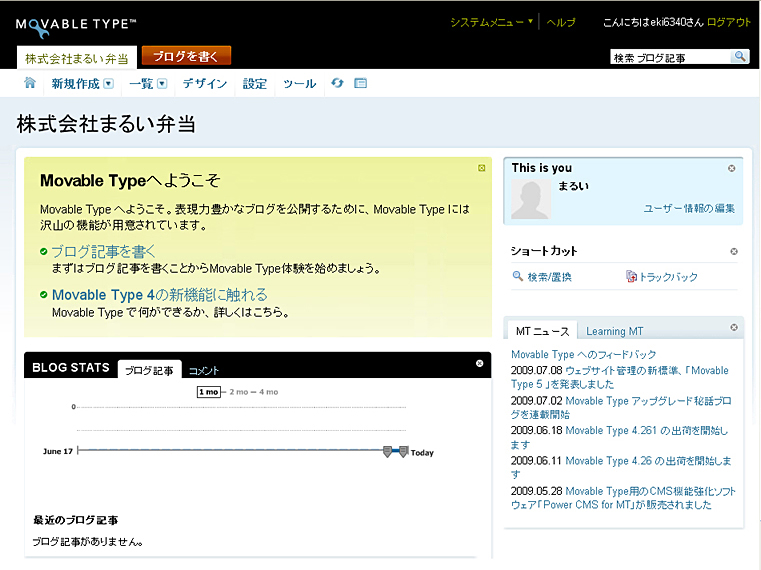Click the home icon in the navigation bar

click(30, 83)
